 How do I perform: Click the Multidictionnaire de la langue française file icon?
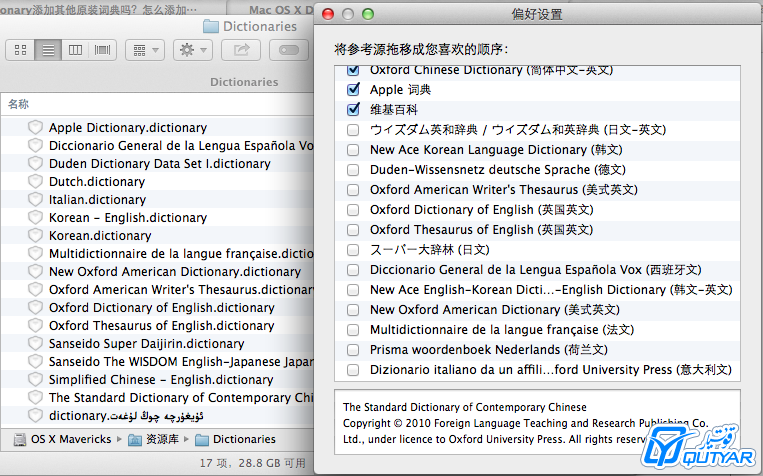[x=35, y=254]
